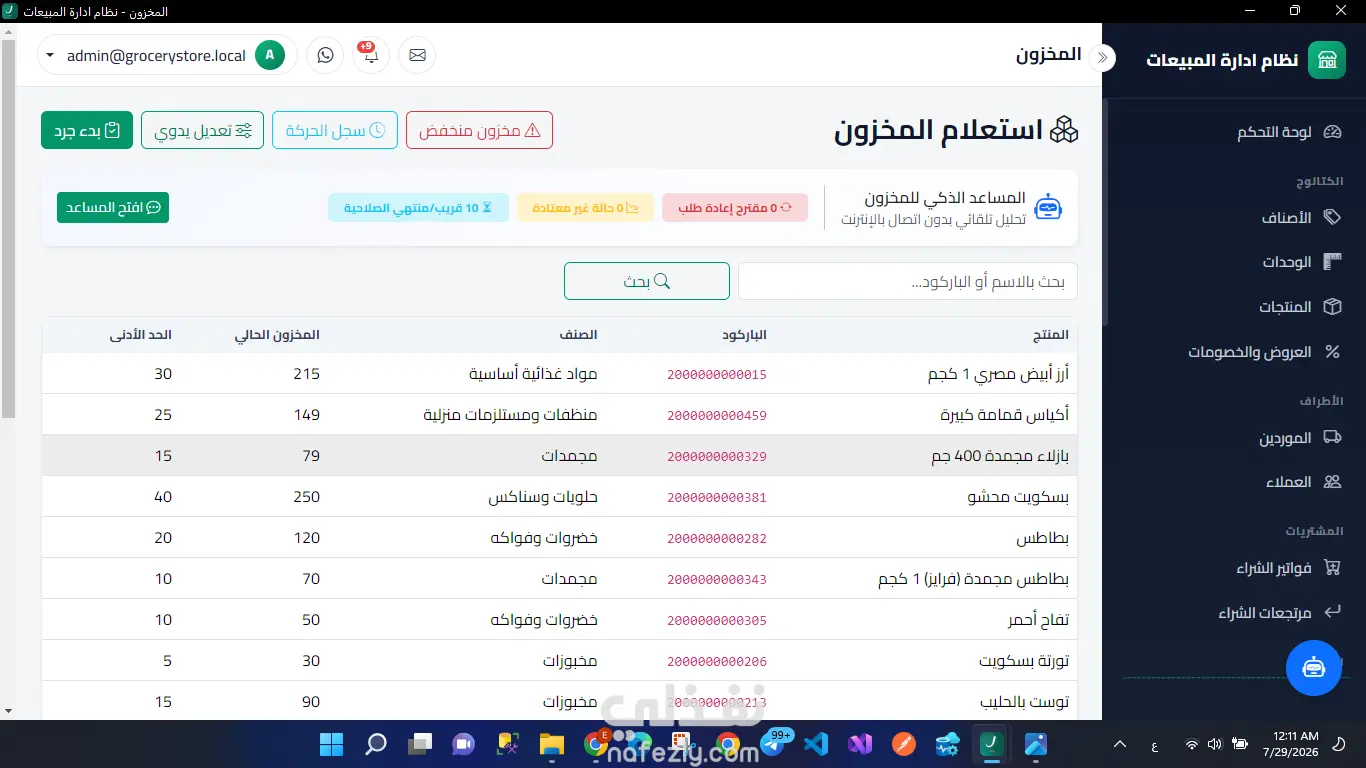Screen dimensions: 1366x768
Task: Click the 0 حالة غير معتادة badge
Action: 585,208
